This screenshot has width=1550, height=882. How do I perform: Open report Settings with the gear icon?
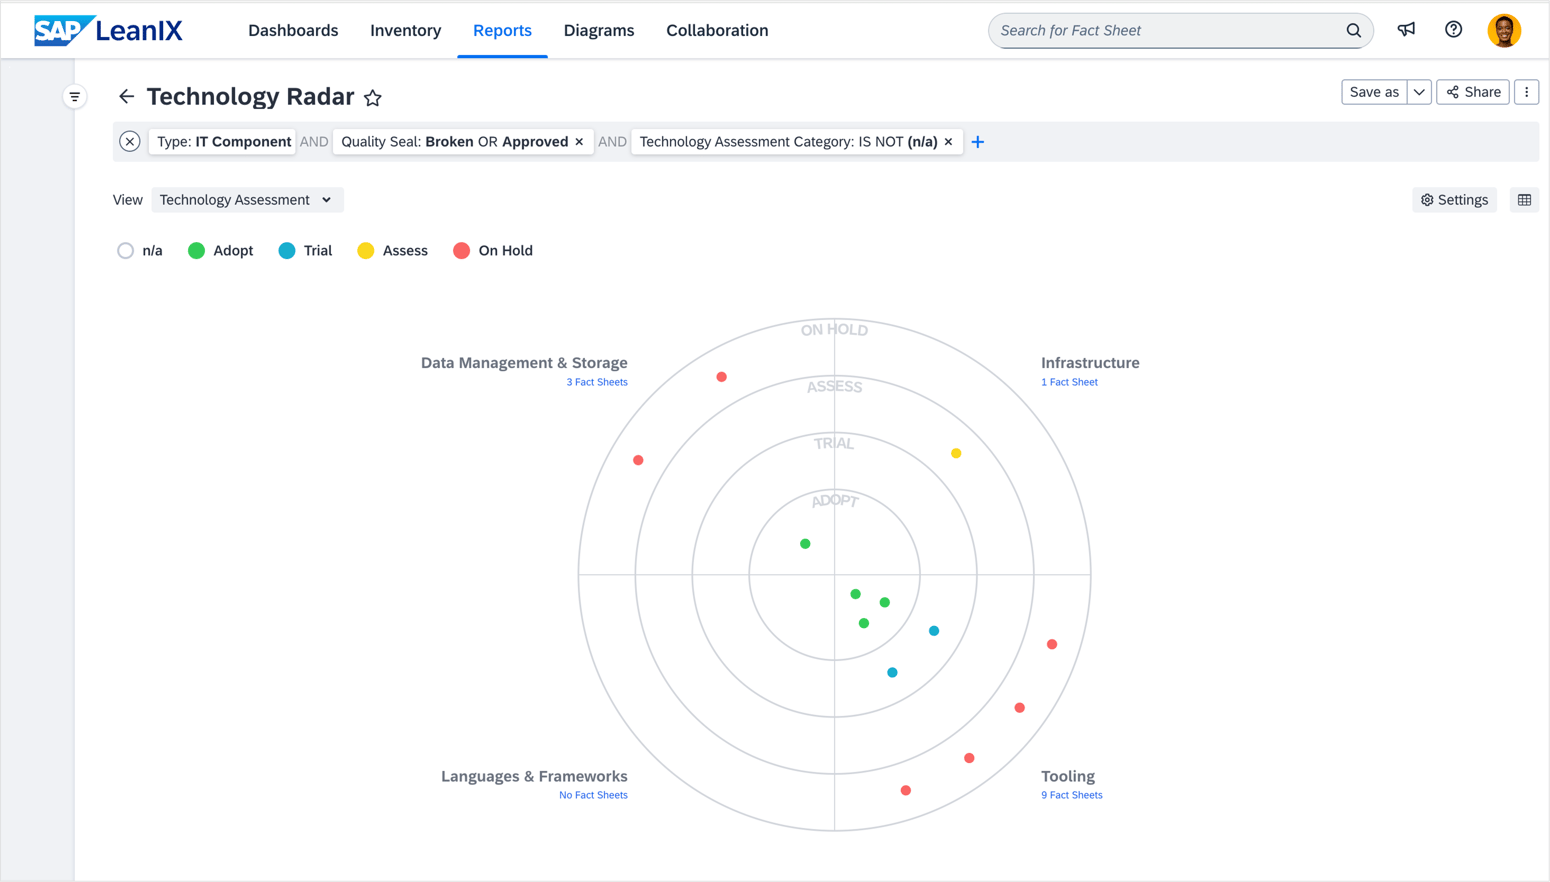pos(1454,200)
